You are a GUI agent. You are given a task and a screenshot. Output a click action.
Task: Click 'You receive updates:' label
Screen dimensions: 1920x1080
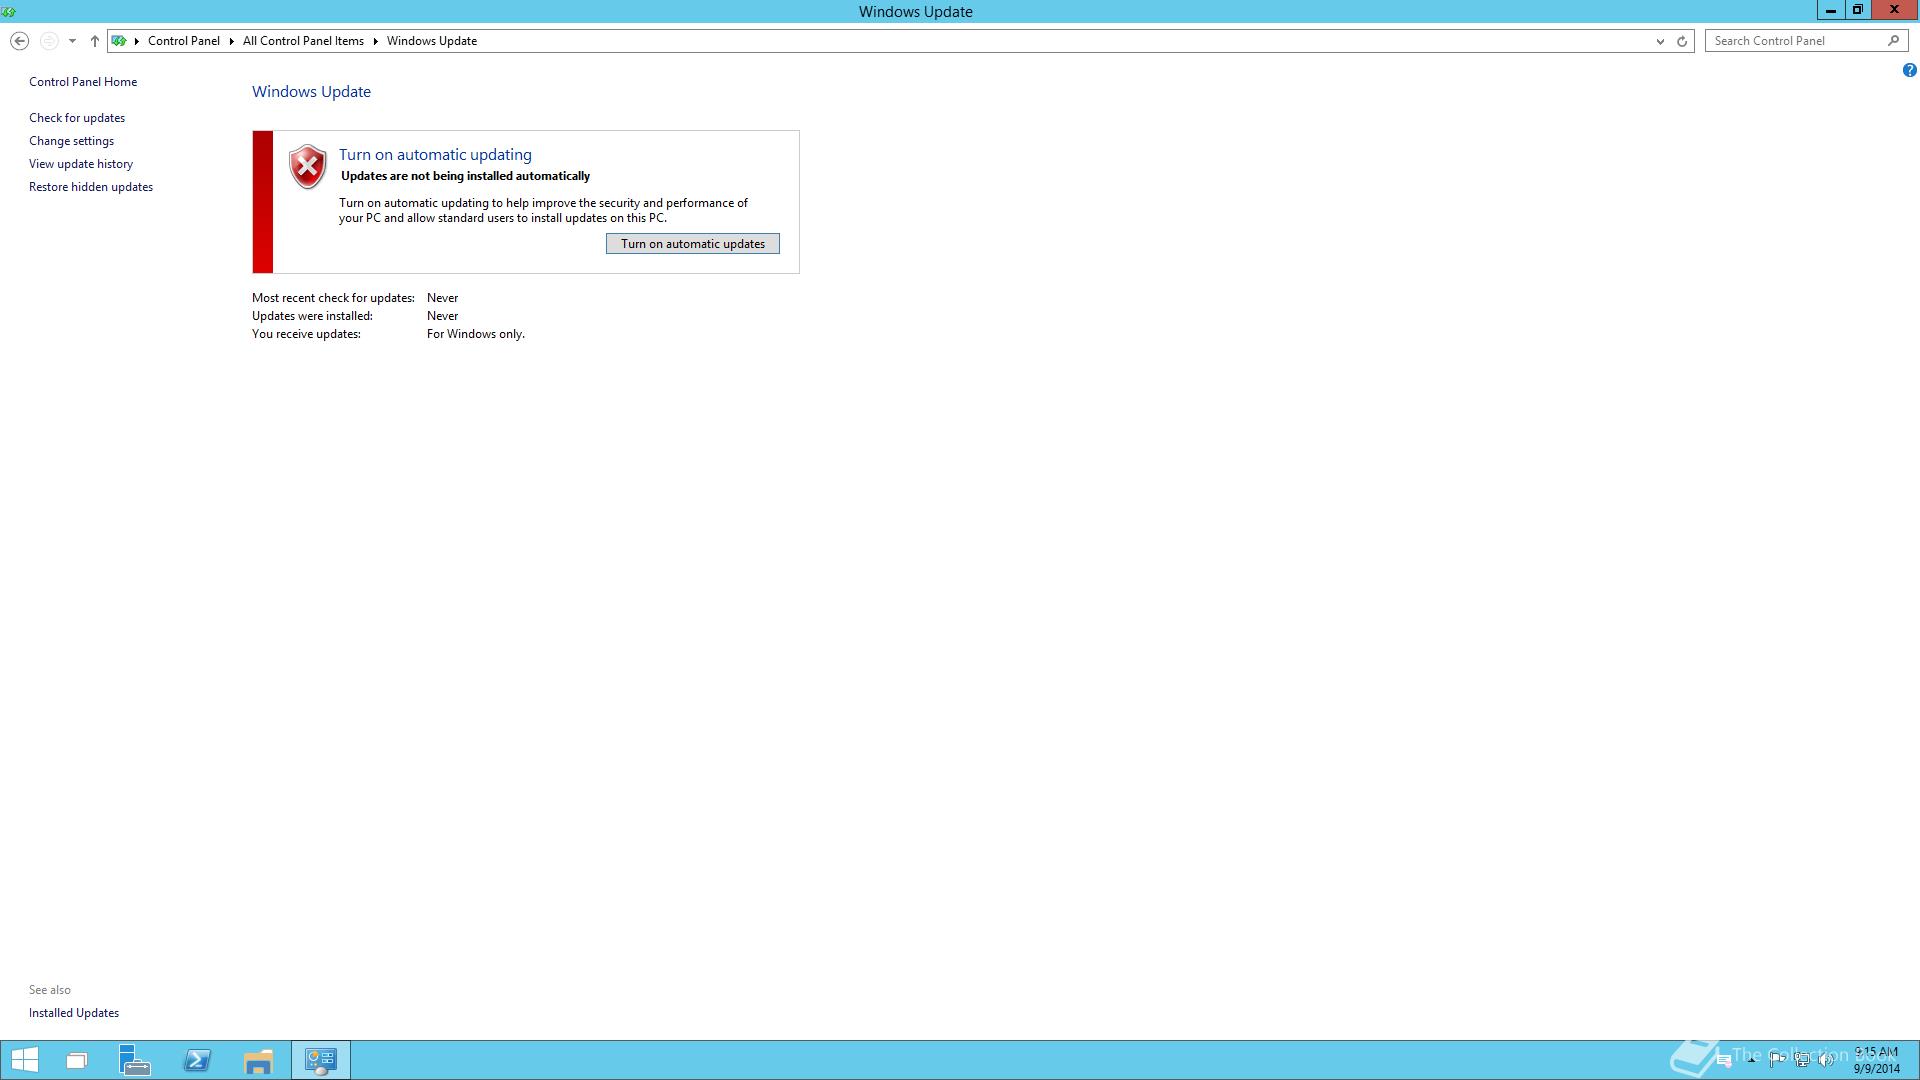(306, 334)
